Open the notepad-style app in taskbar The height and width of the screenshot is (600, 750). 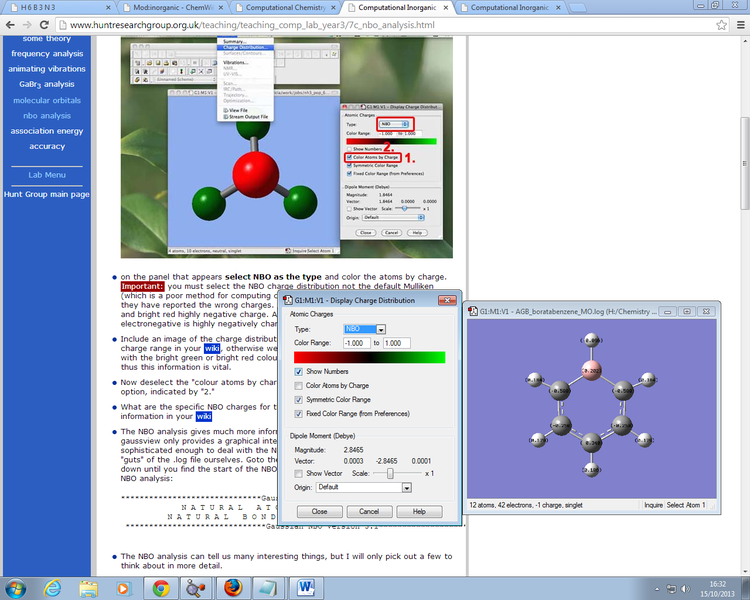tap(269, 588)
